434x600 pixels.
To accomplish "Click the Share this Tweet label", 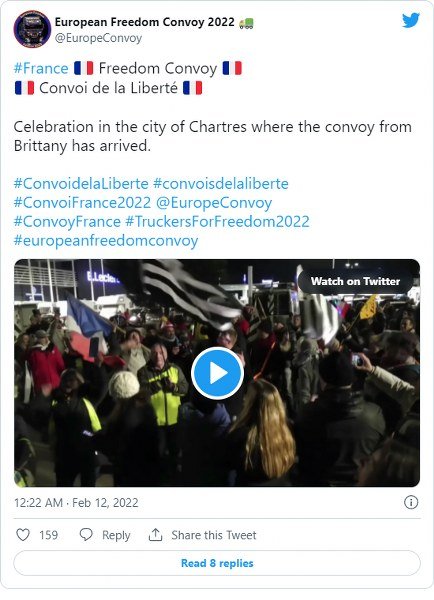I will click(214, 535).
